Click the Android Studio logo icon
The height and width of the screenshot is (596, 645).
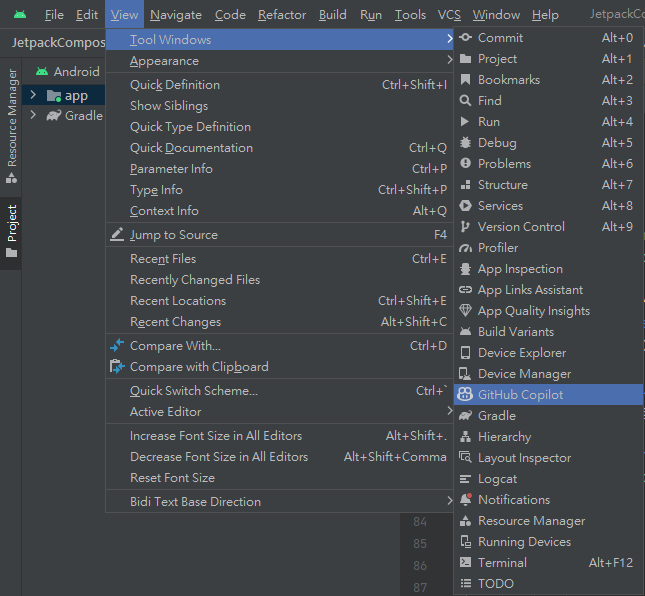(20, 15)
